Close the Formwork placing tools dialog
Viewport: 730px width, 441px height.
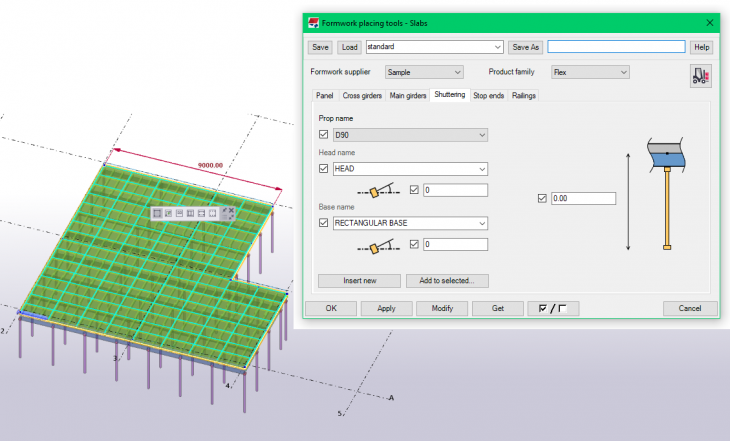pos(710,23)
